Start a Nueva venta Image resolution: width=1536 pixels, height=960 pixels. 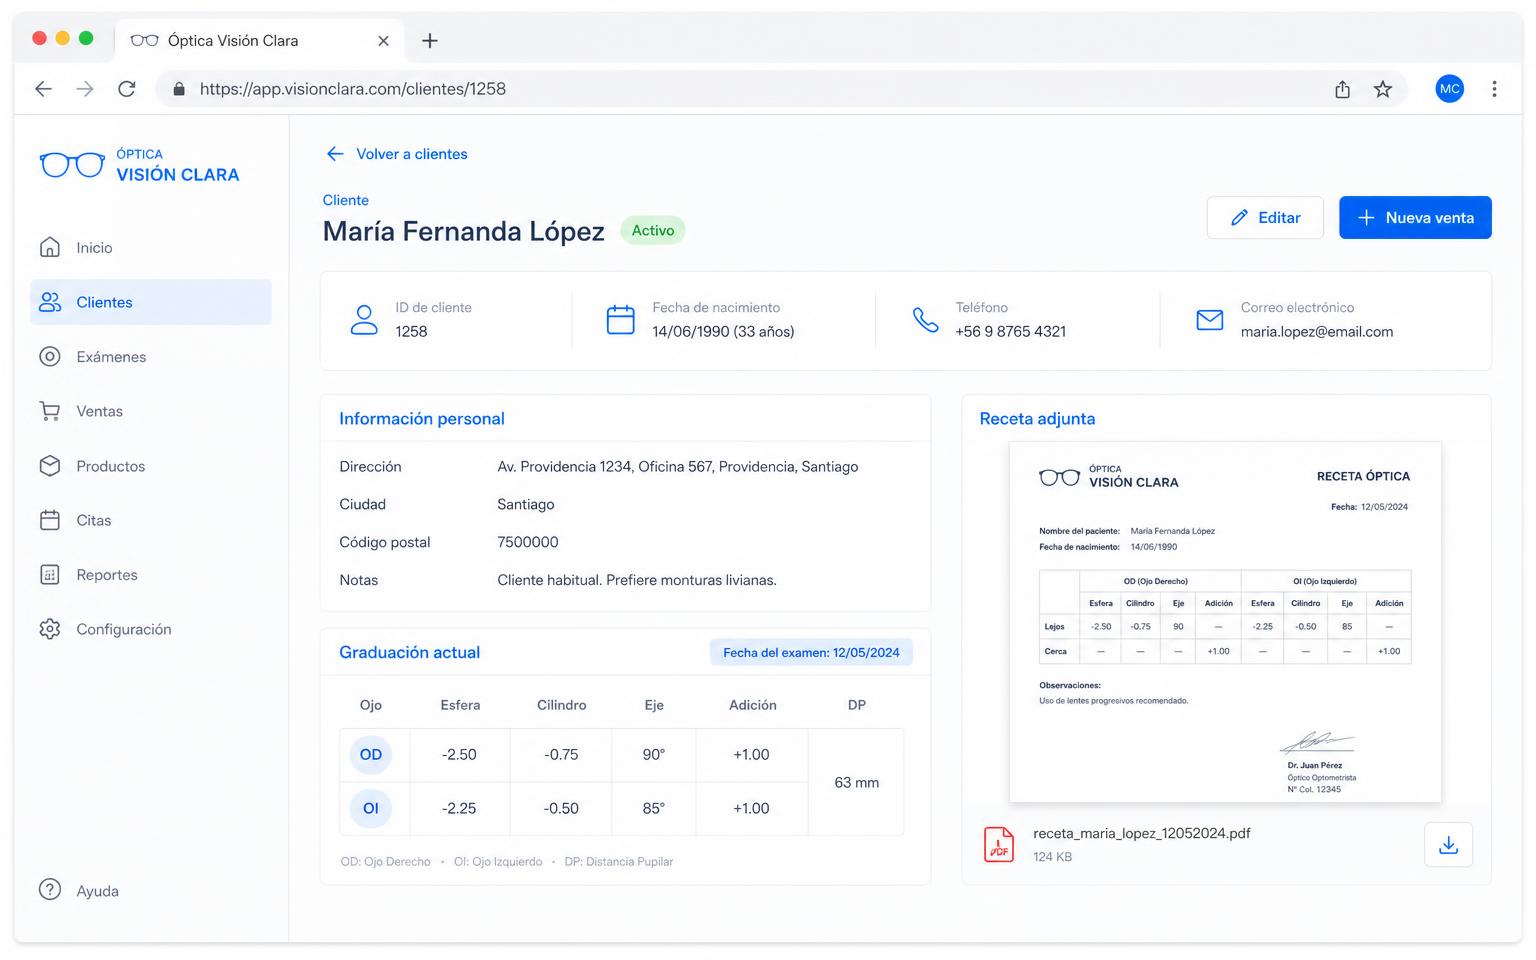(1415, 218)
